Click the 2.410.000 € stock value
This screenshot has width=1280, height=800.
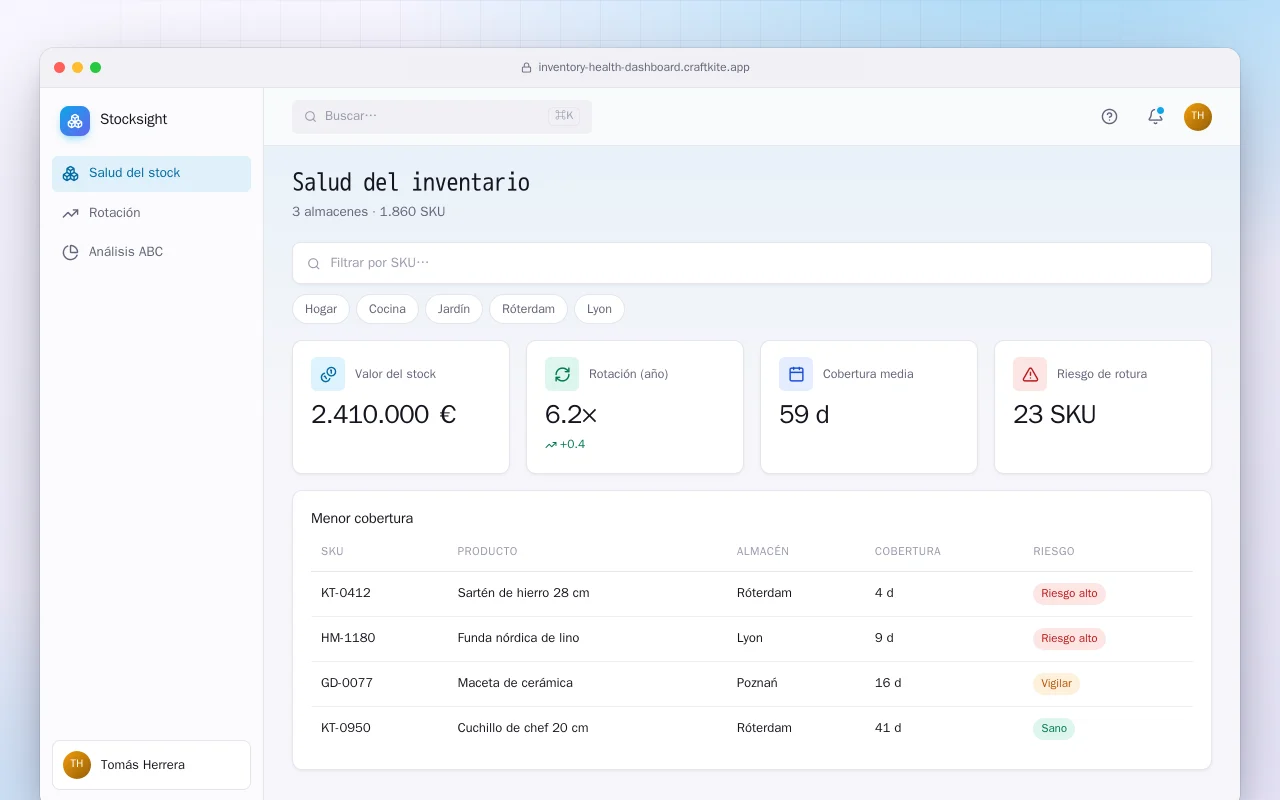384,414
